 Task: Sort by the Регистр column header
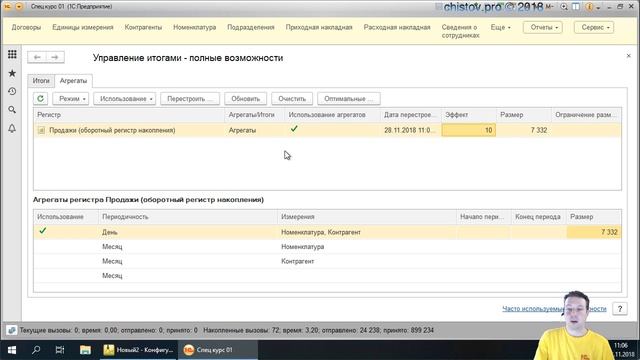[x=129, y=115]
